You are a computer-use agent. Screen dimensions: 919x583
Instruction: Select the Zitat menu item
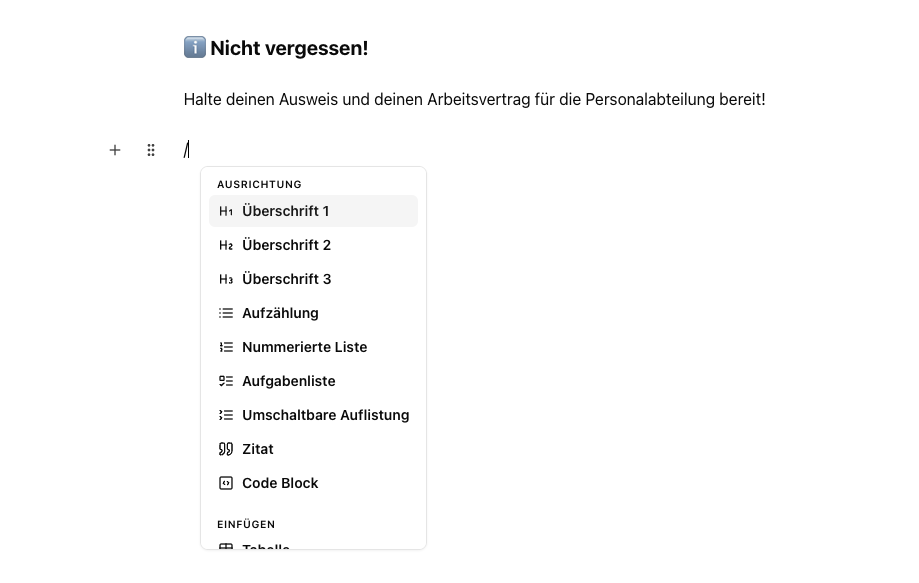[314, 449]
